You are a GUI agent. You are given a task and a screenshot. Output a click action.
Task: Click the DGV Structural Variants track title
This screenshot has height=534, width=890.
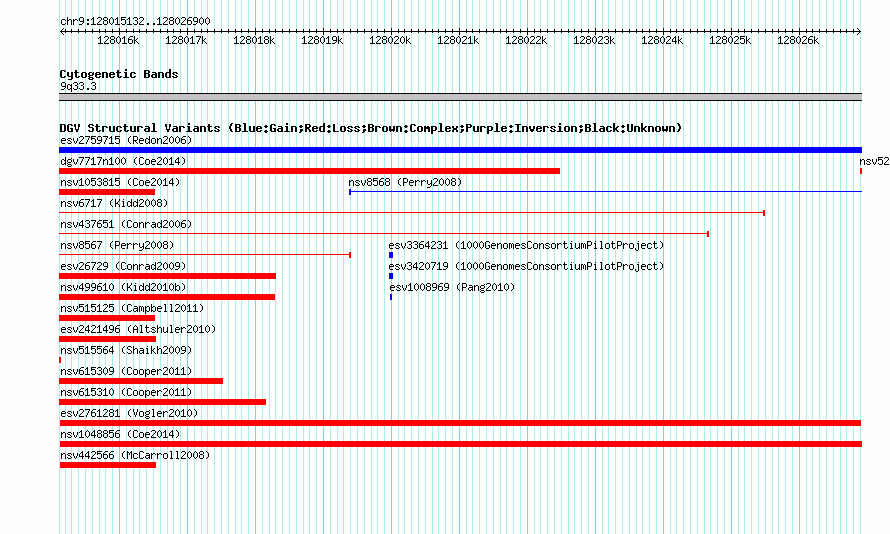click(371, 128)
